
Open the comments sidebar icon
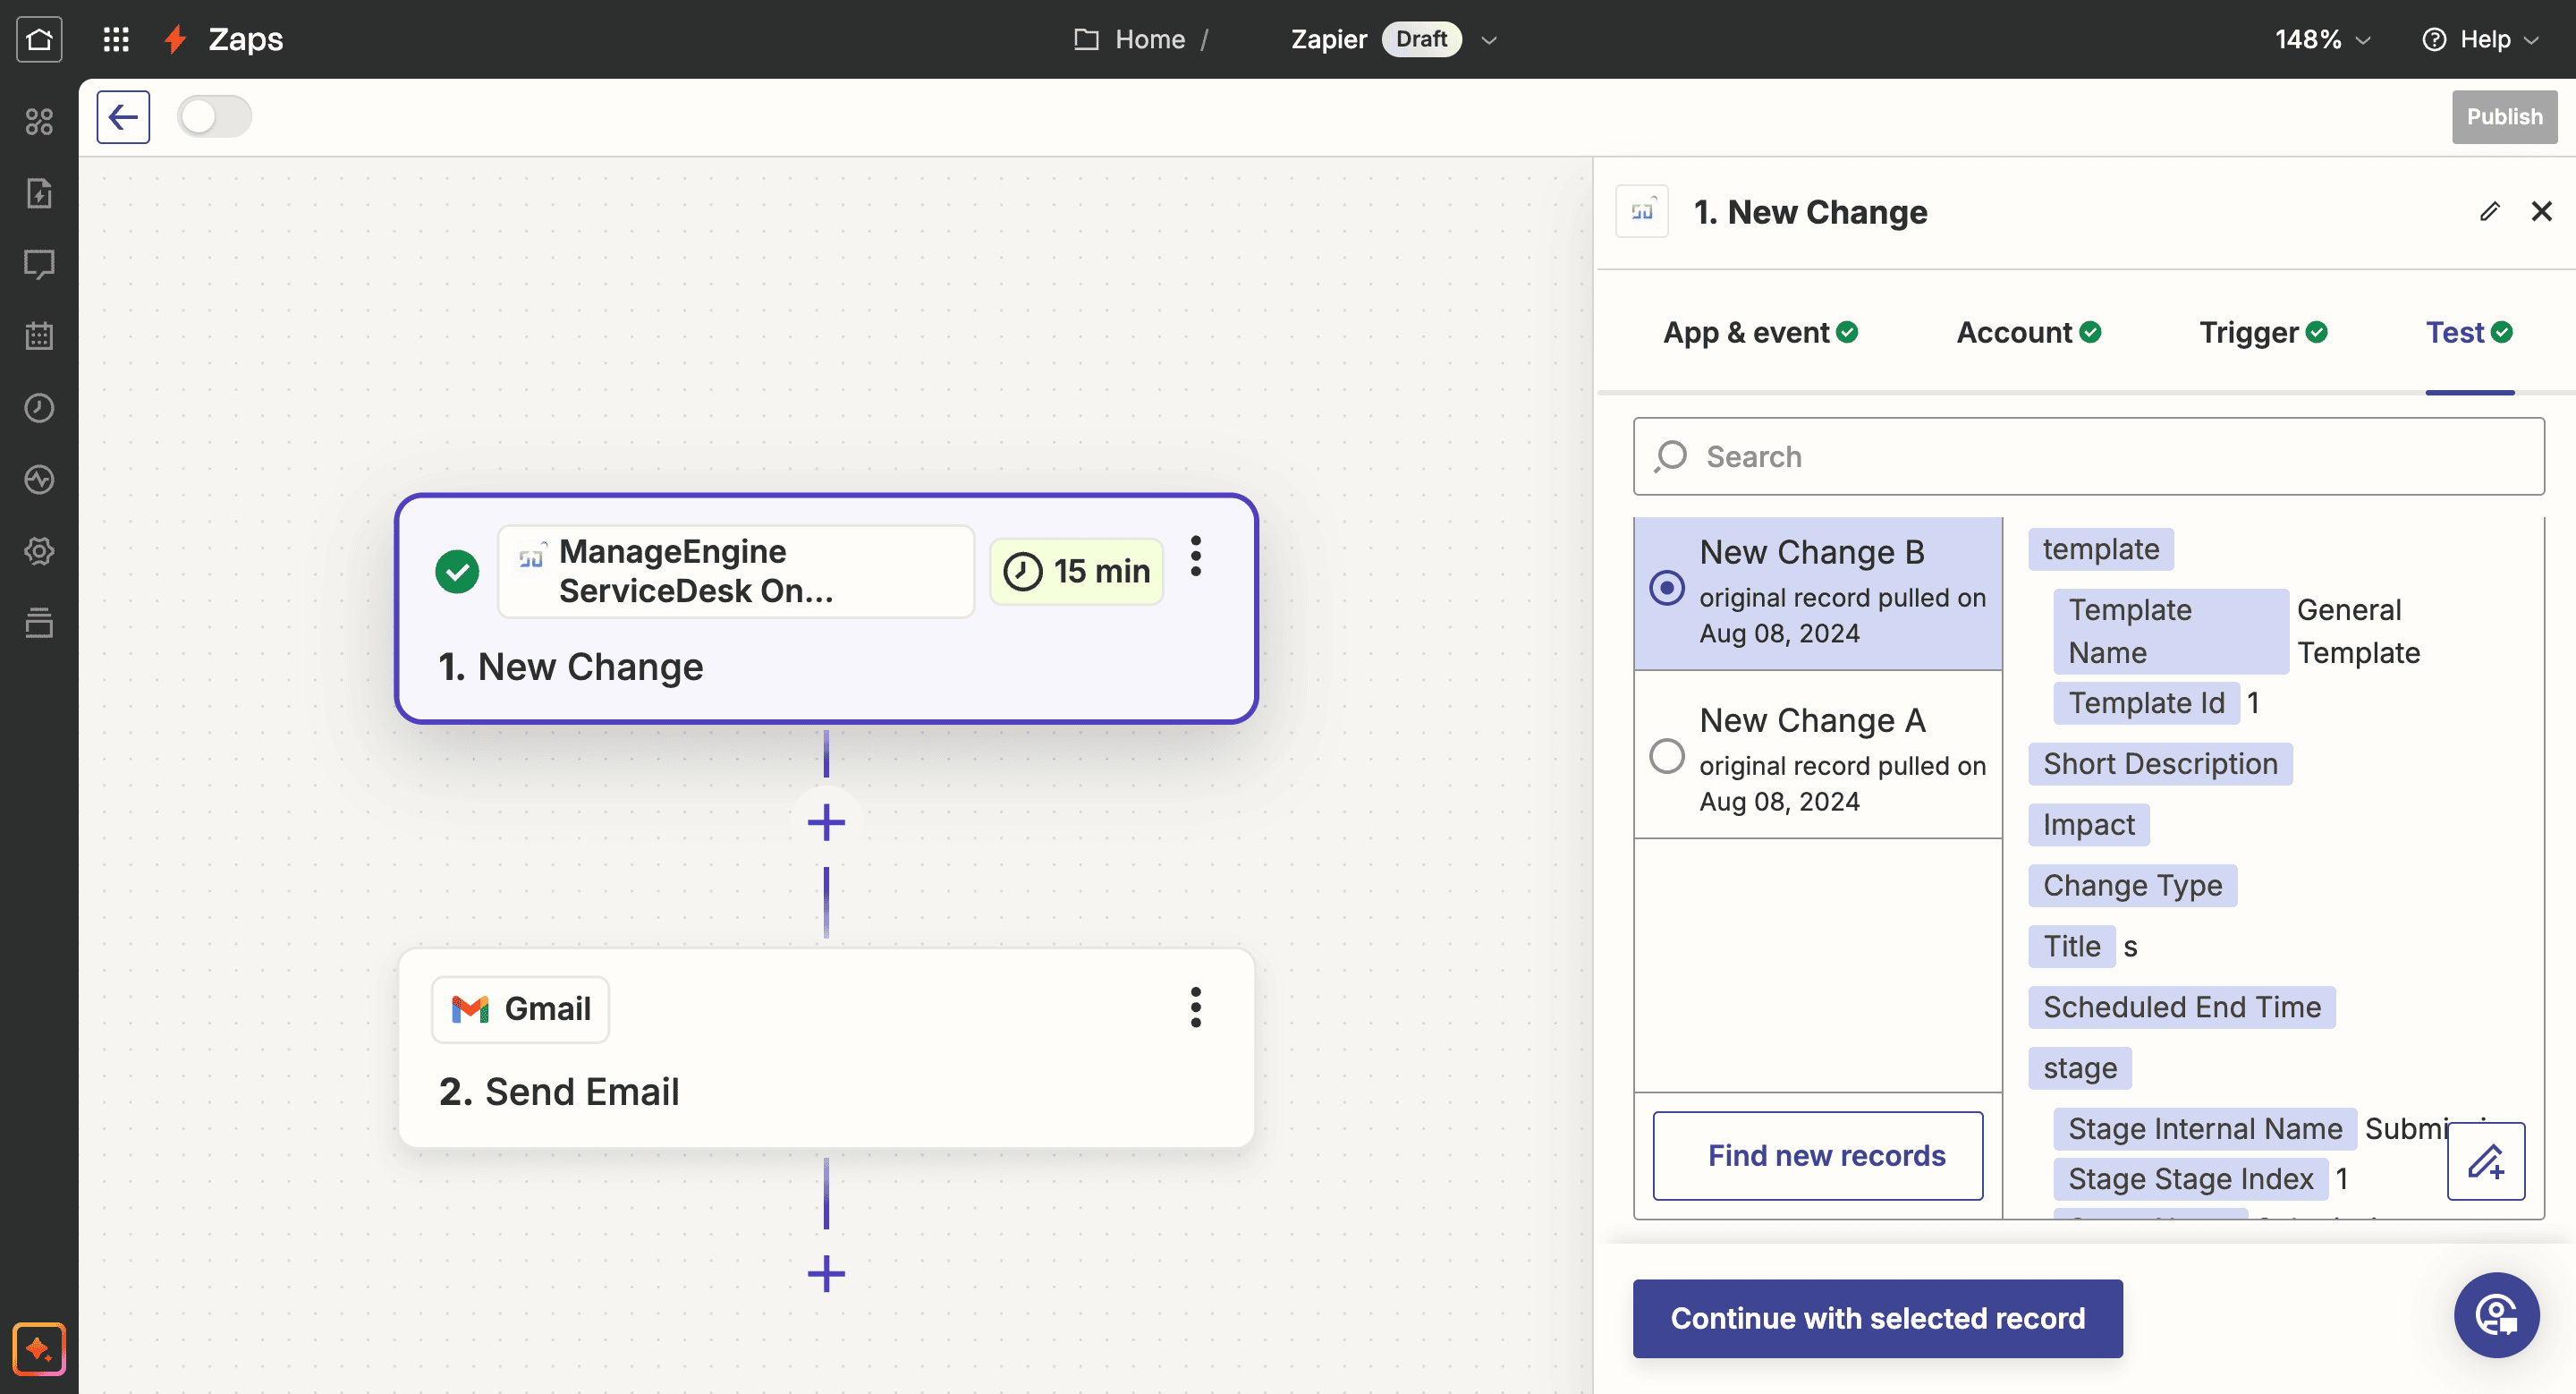coord(39,265)
